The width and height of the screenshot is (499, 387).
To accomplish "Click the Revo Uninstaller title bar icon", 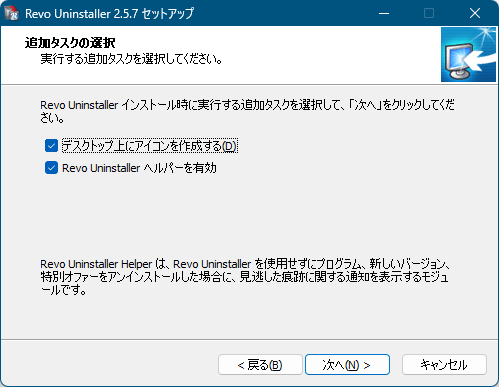I will point(12,13).
